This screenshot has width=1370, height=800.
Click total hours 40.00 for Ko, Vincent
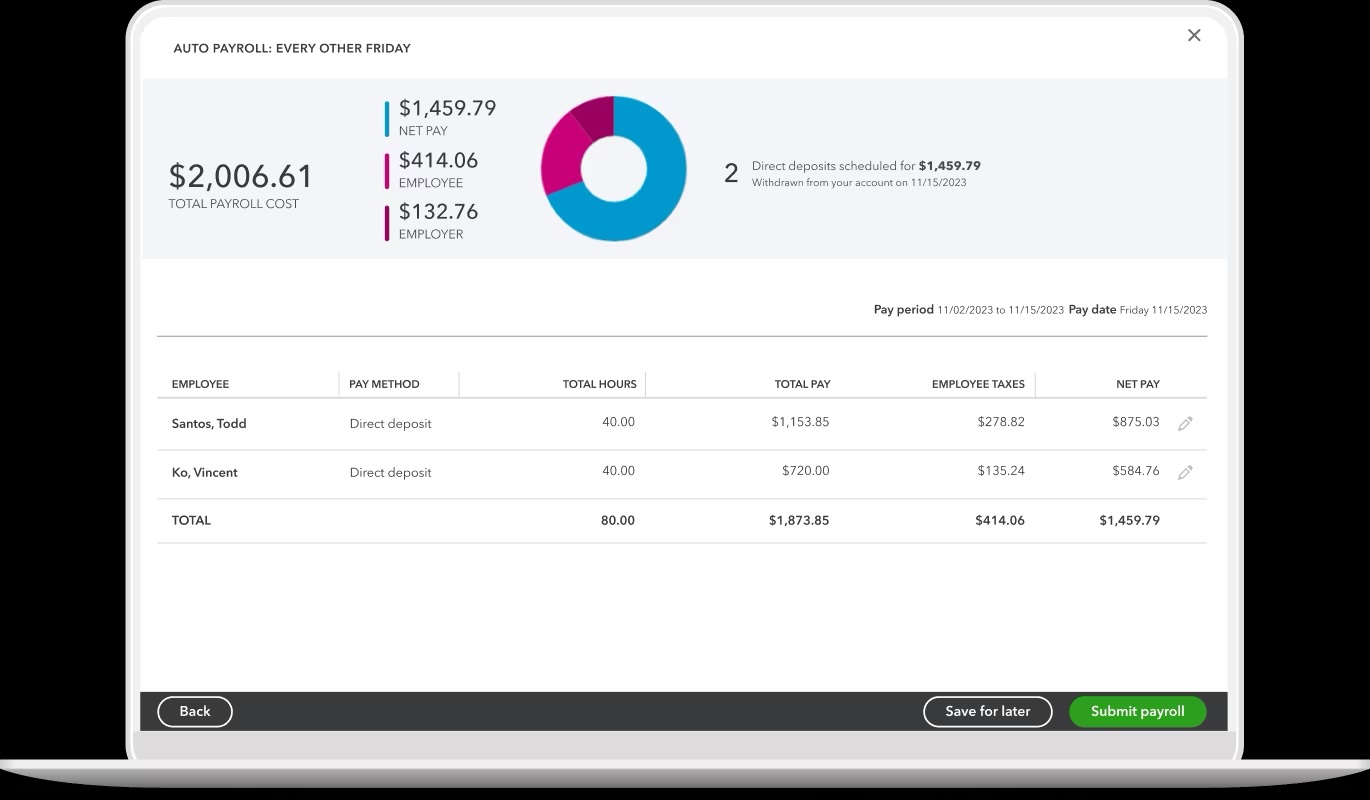click(618, 471)
